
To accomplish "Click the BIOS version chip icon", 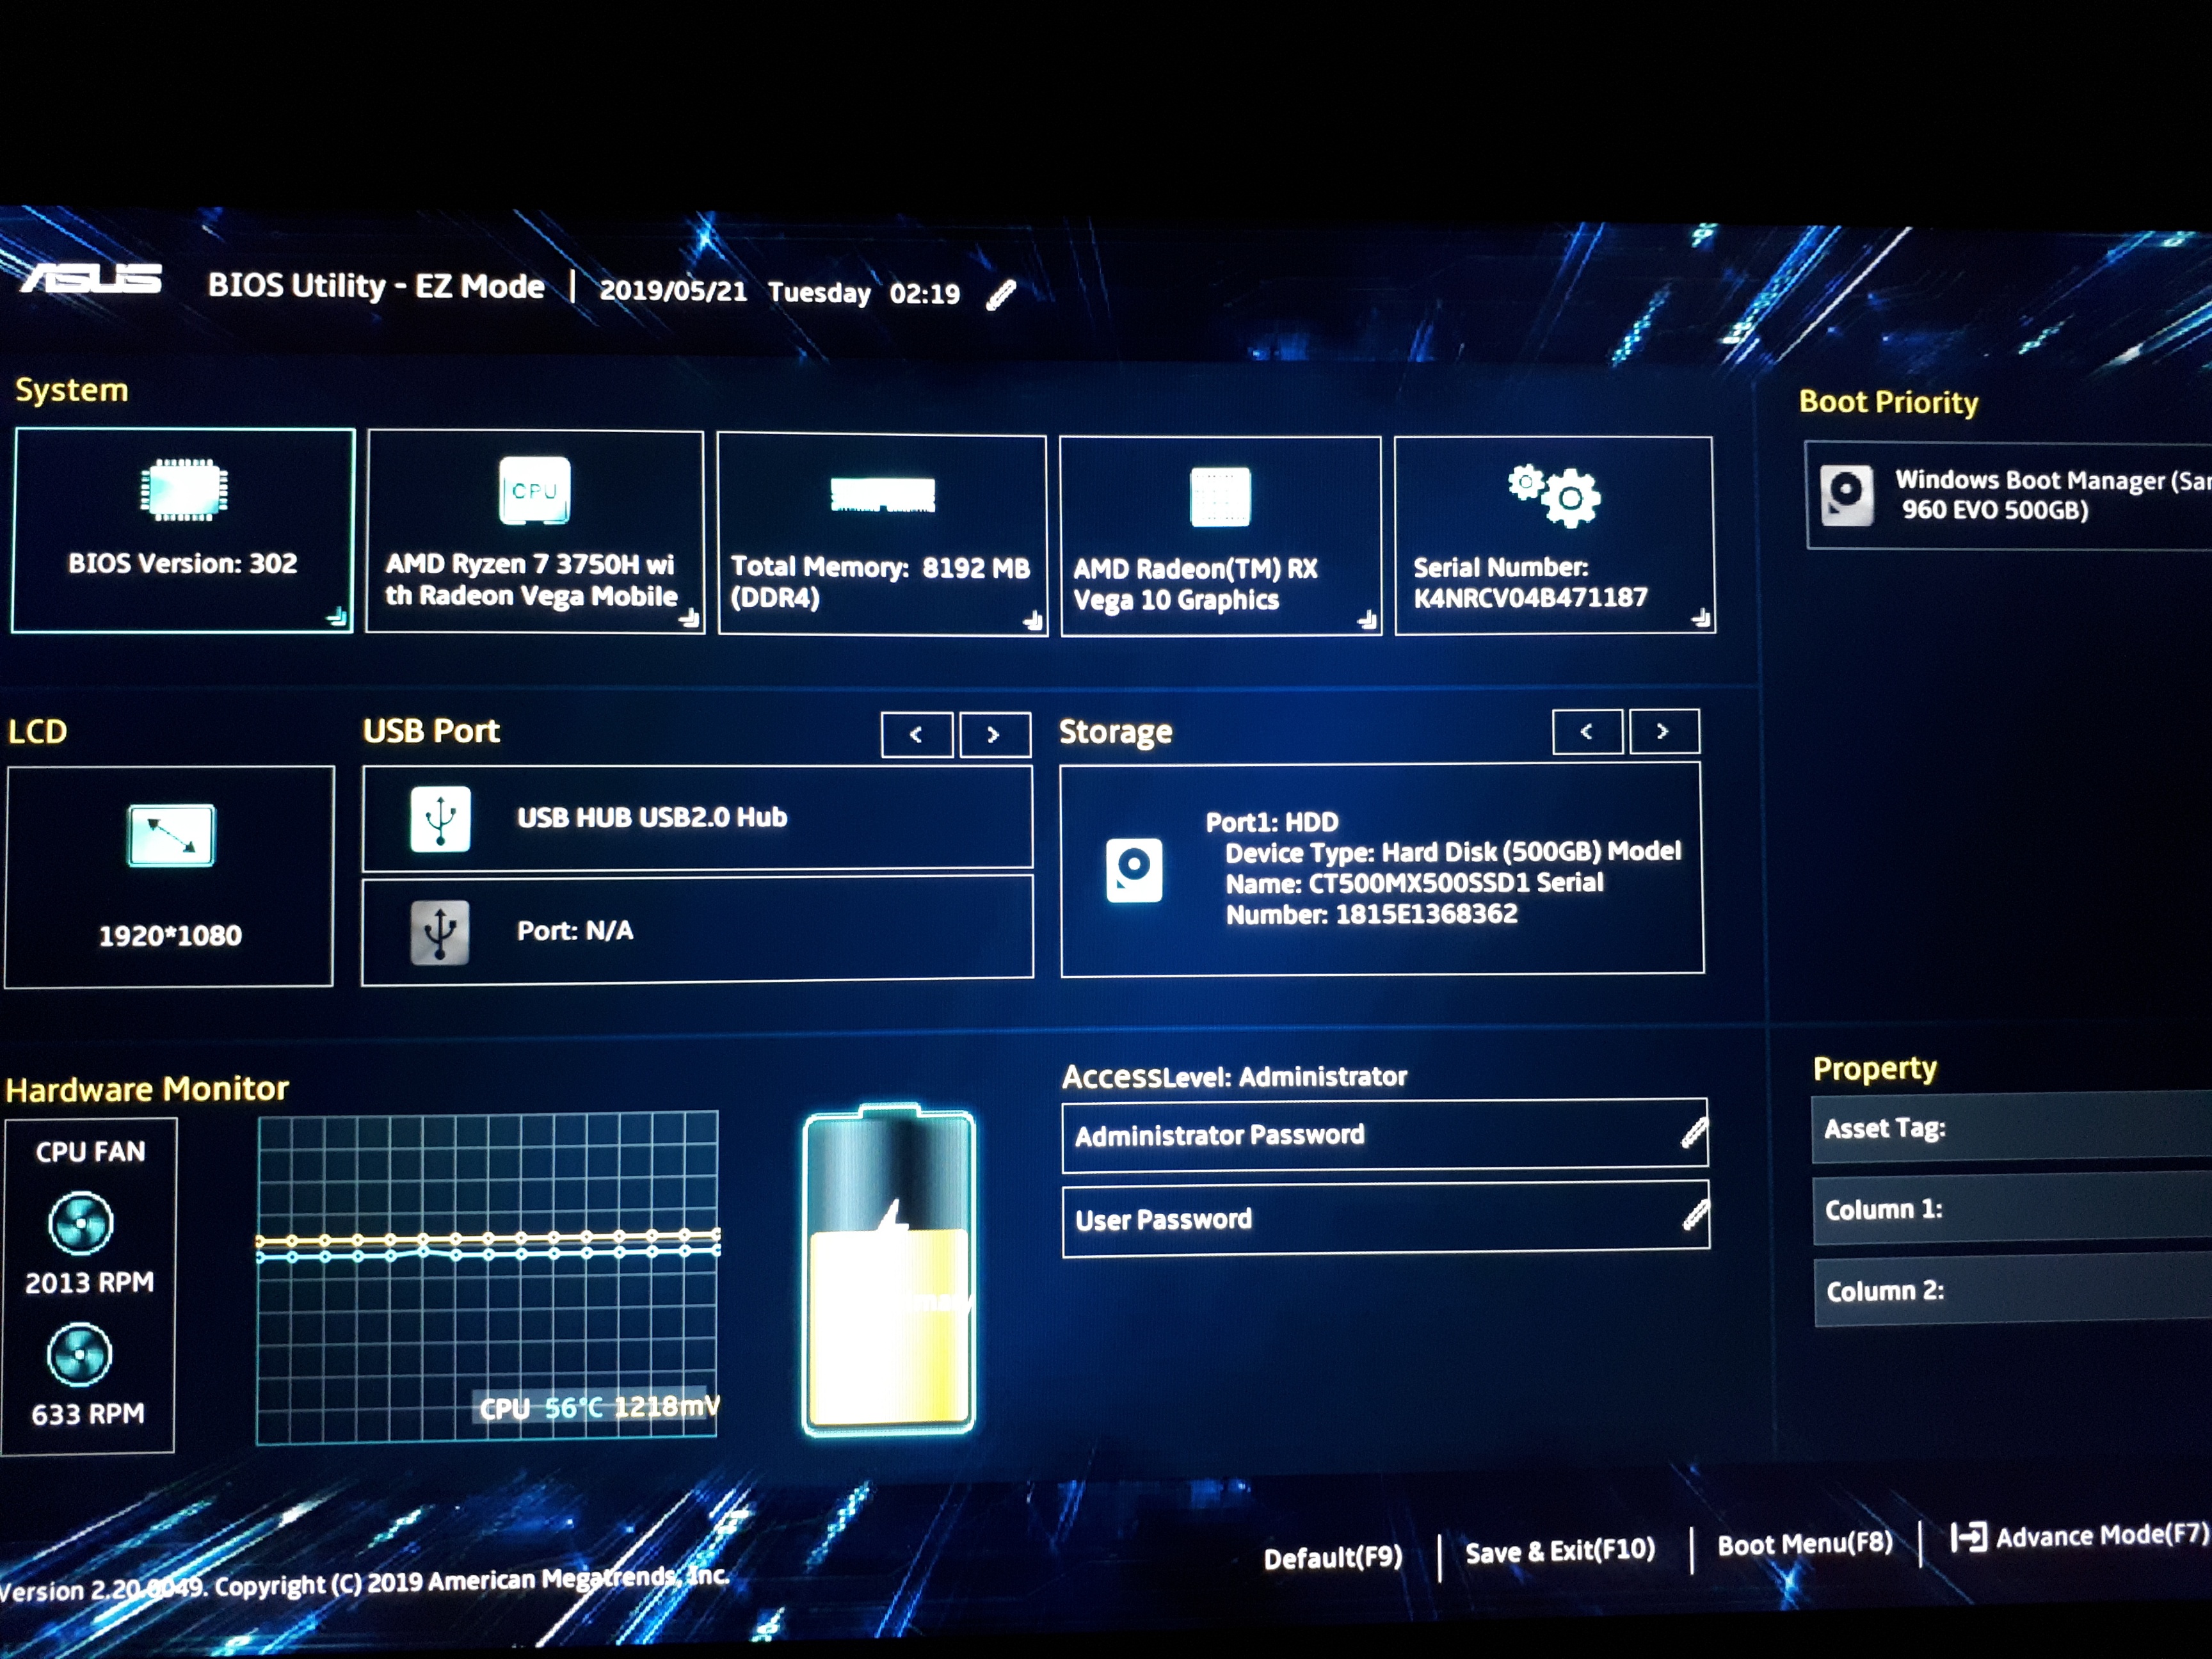I will point(184,490).
